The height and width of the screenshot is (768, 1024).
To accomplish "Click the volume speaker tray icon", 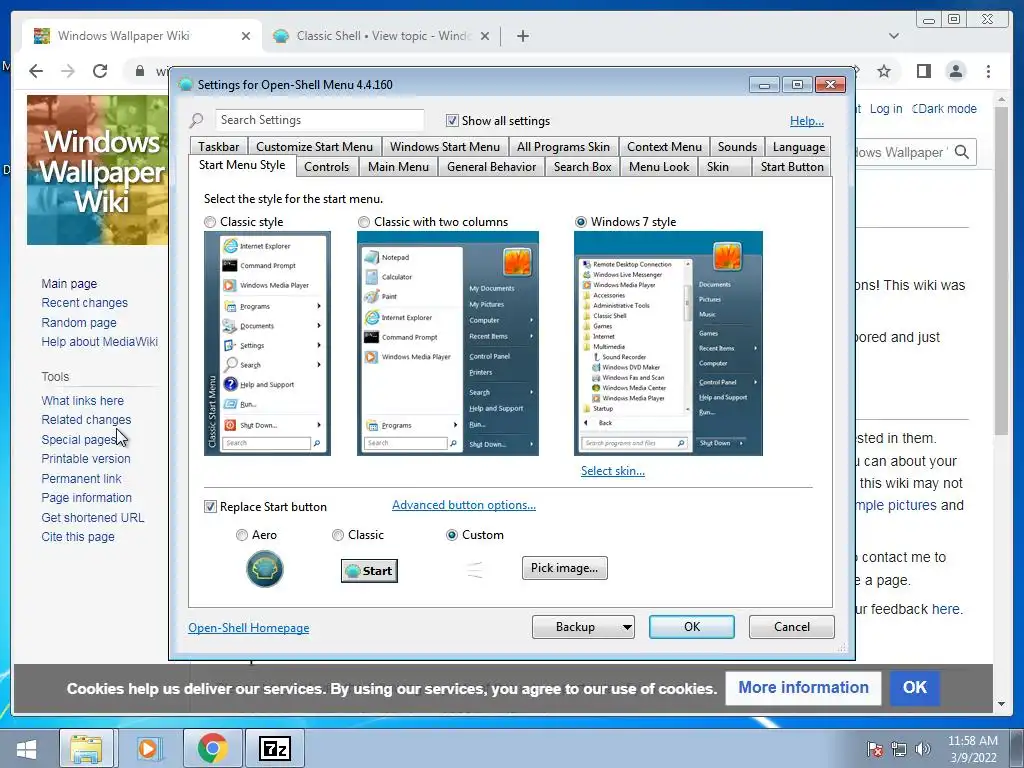I will [922, 749].
